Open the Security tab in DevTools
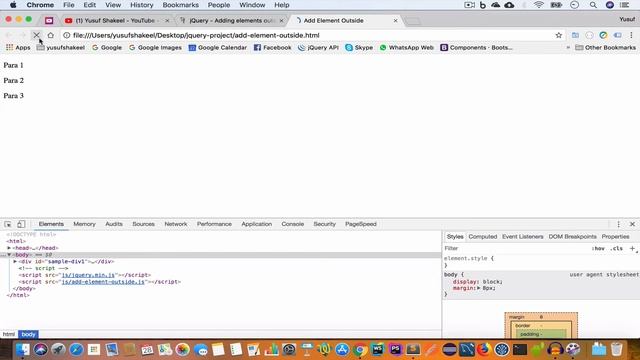This screenshot has height=360, width=640. click(x=324, y=224)
